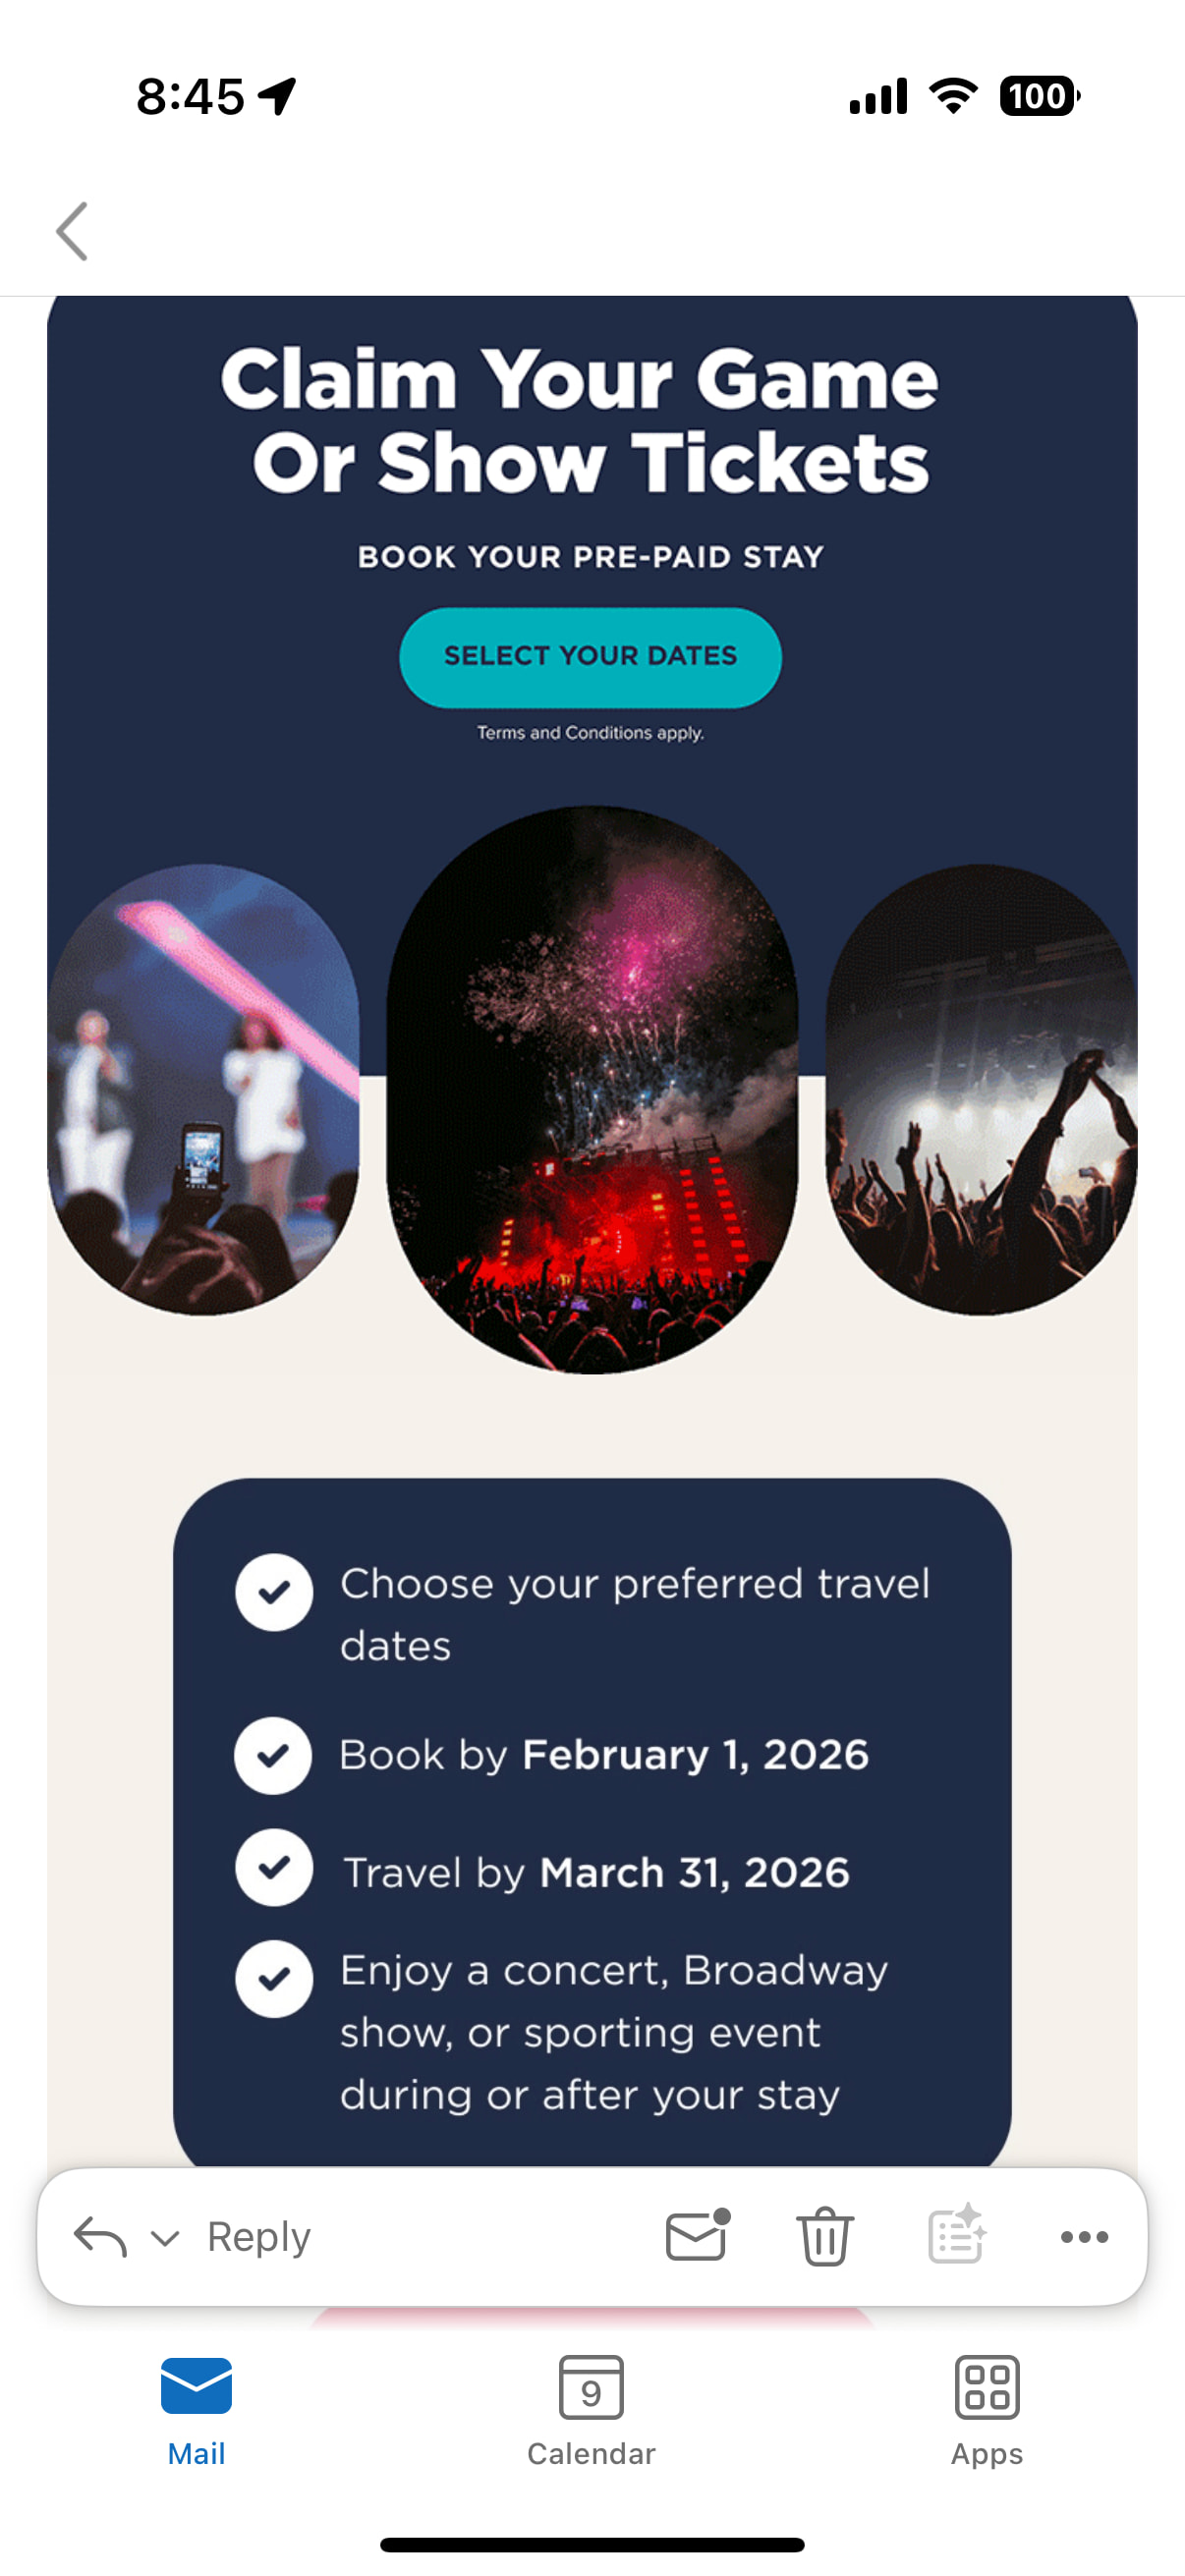
Task: Expand reply options chevron dropdown
Action: pyautogui.click(x=165, y=2237)
